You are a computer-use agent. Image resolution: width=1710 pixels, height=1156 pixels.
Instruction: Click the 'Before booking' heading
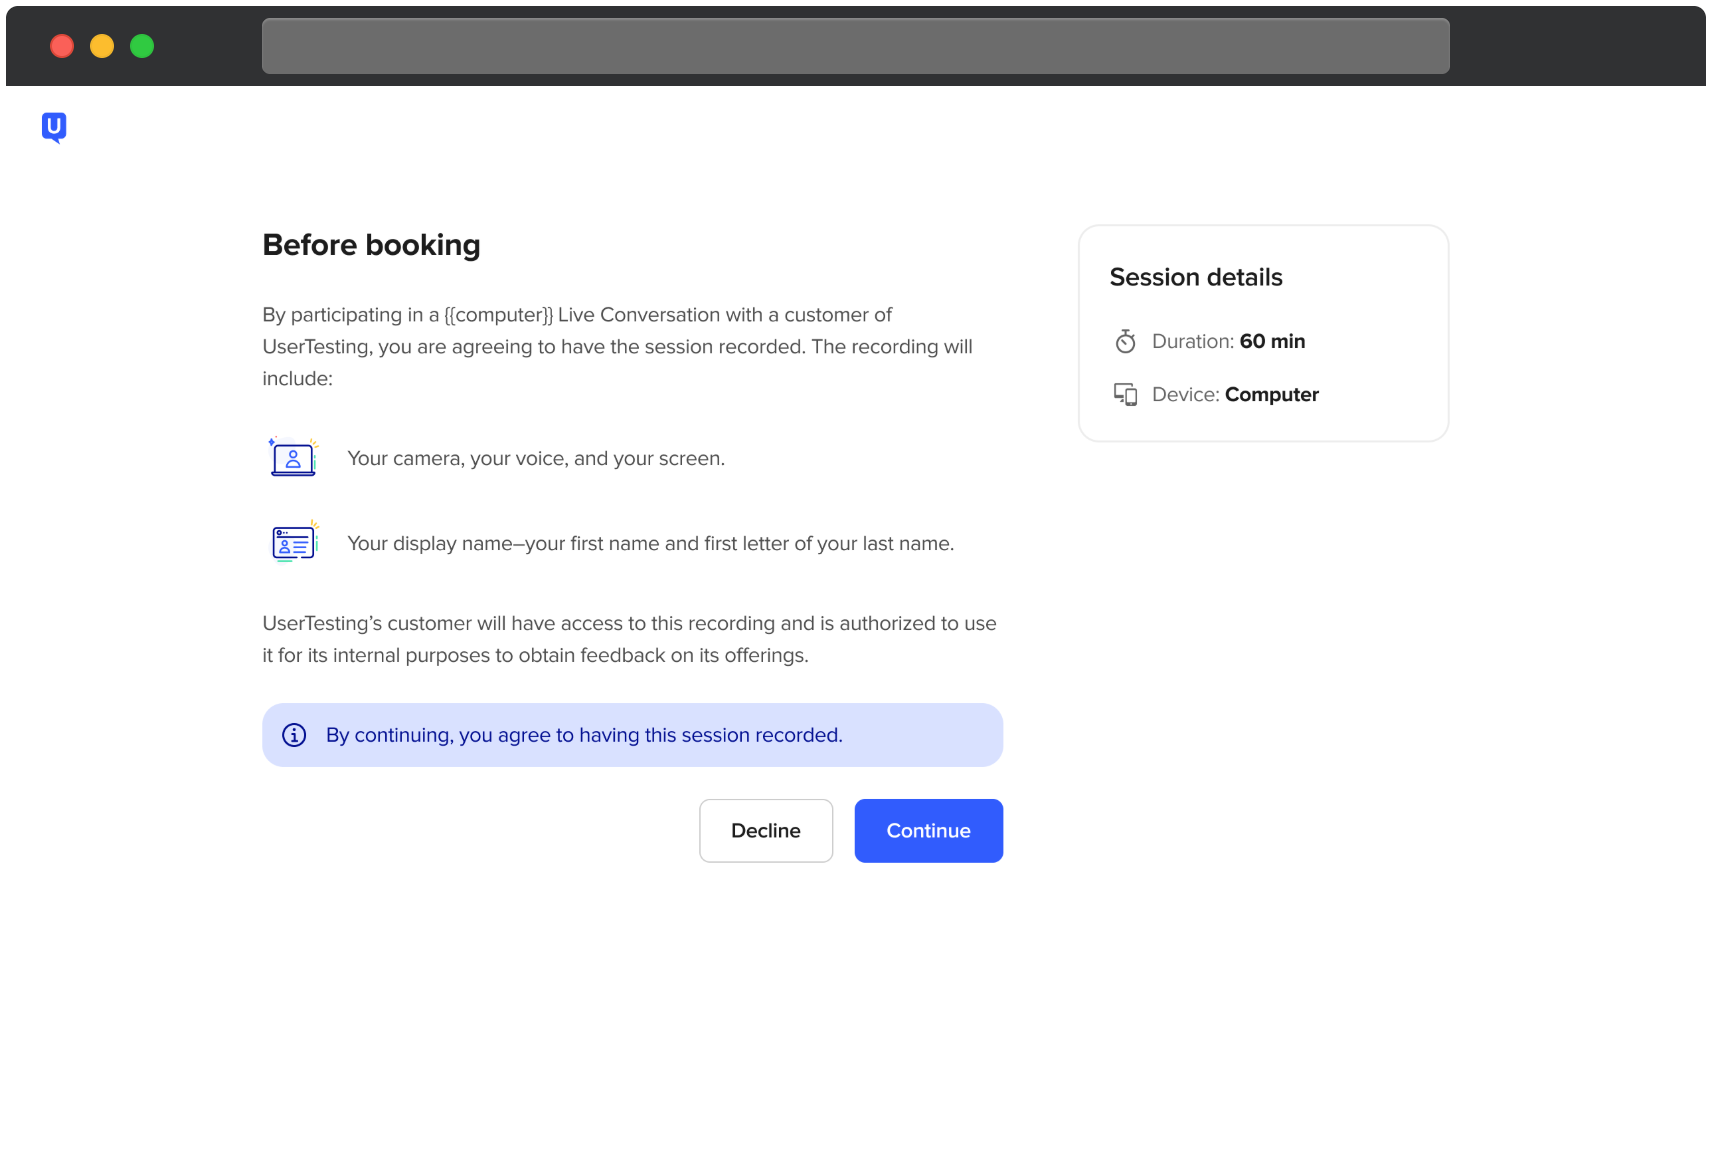click(371, 245)
